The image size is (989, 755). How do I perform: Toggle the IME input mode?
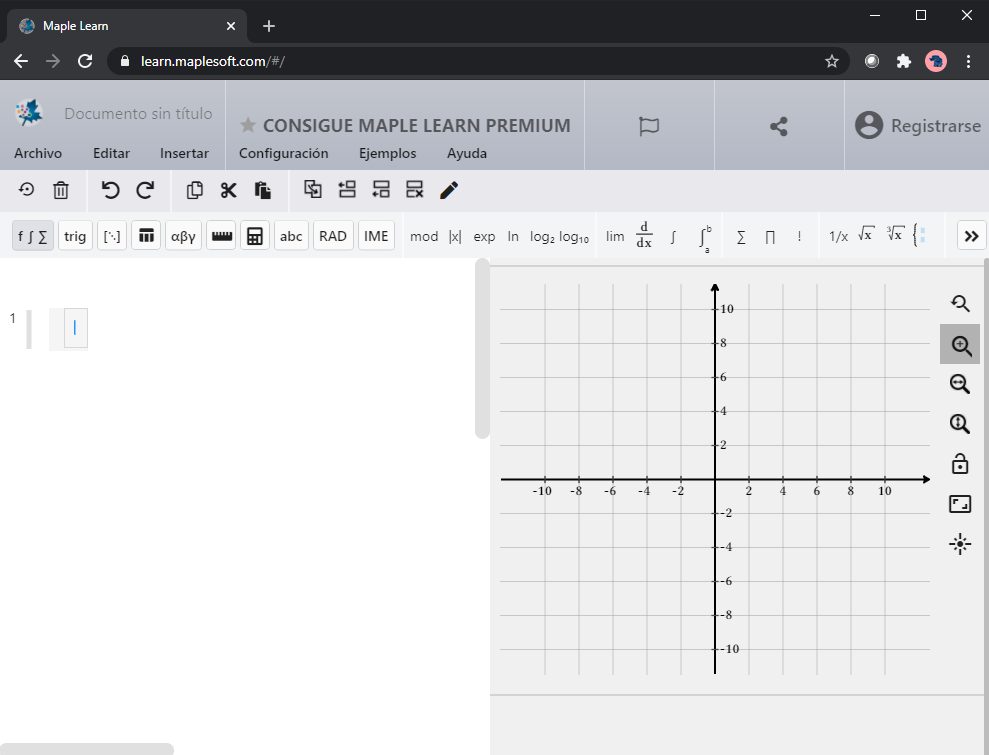[376, 236]
